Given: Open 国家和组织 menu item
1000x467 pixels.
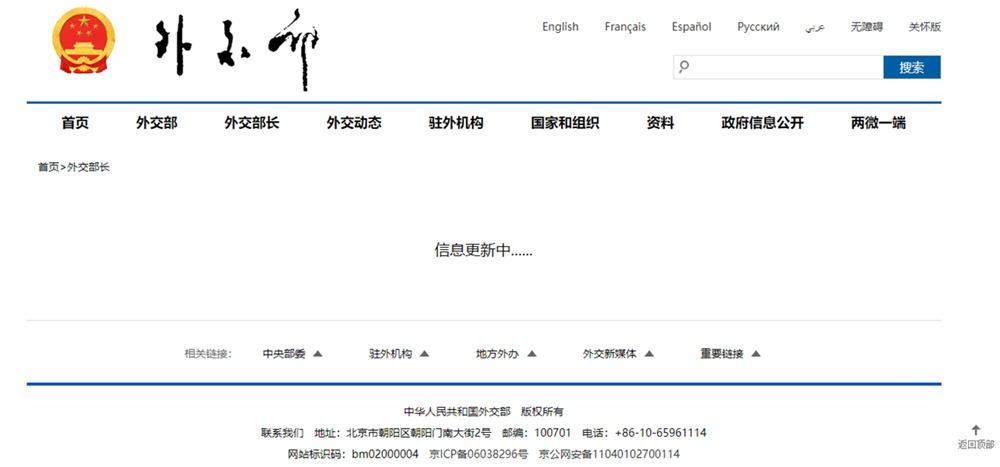Looking at the screenshot, I should tap(564, 123).
